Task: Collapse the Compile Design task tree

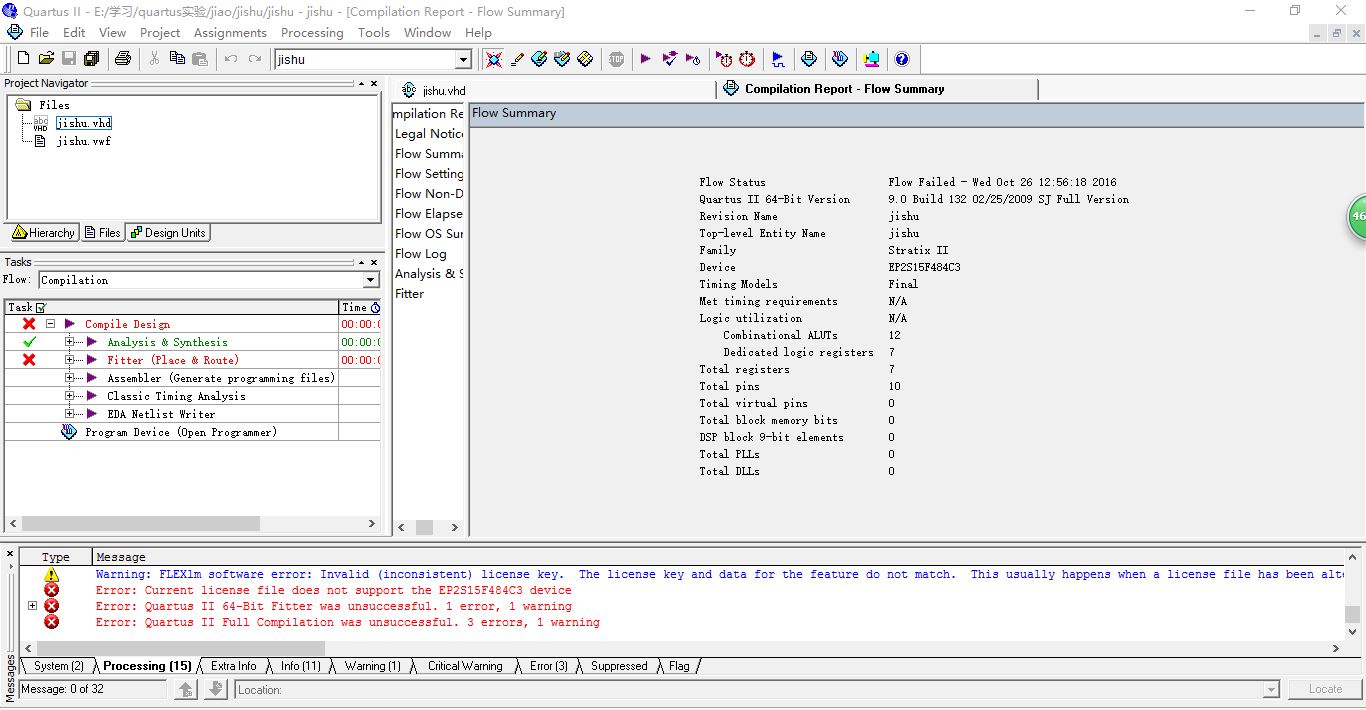Action: 50,324
